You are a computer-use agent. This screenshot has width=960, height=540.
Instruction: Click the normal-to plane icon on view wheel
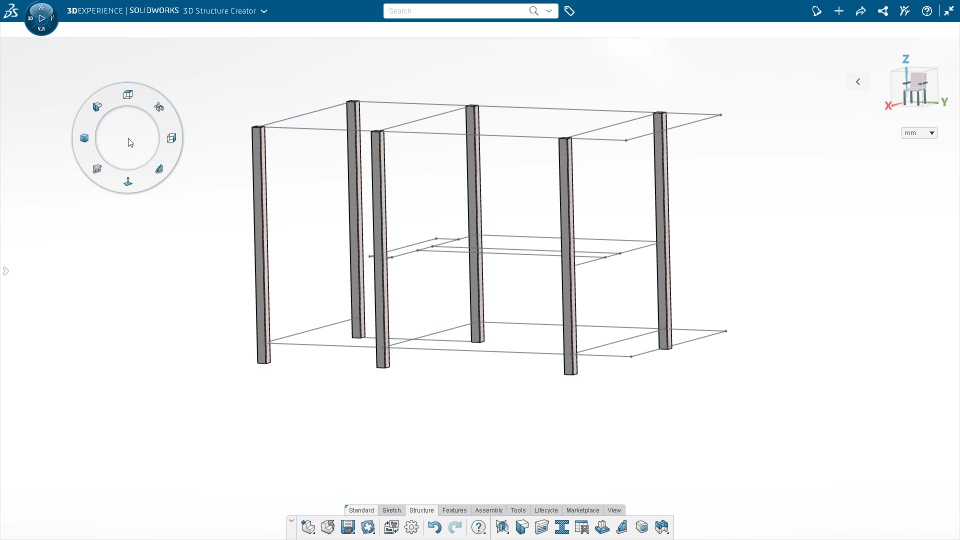click(128, 181)
